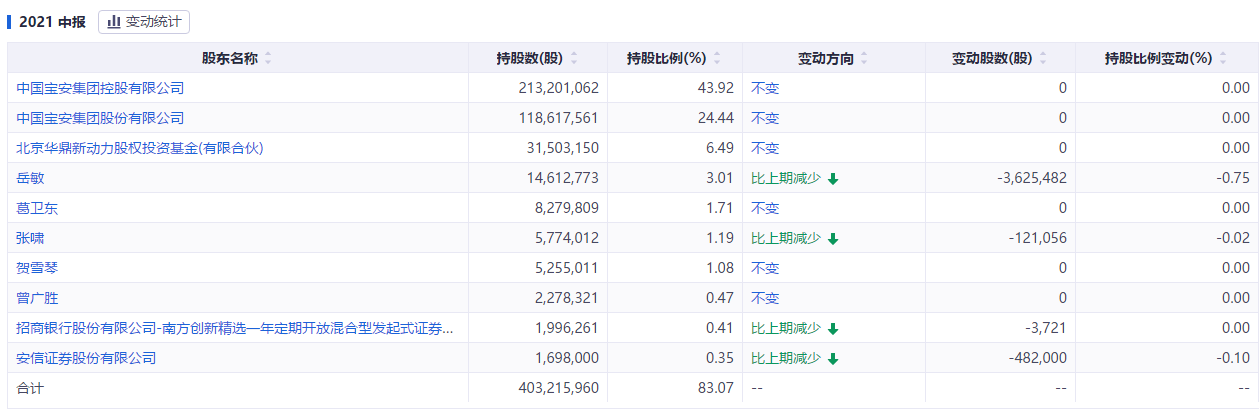
Task: Click 比上期减少 in 张啸 row
Action: point(786,238)
